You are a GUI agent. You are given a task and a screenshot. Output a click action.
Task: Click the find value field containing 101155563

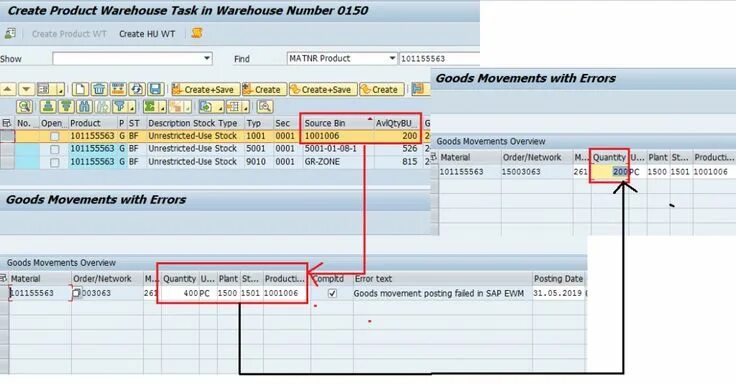pyautogui.click(x=439, y=58)
